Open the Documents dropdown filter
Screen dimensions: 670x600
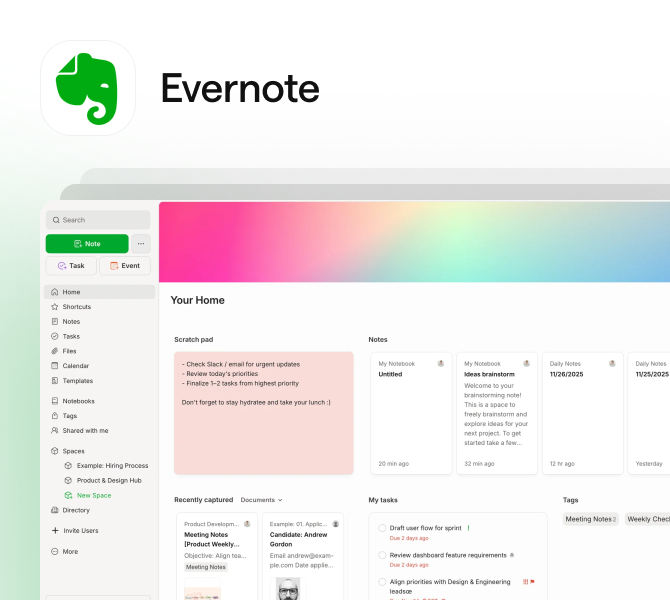tap(262, 500)
